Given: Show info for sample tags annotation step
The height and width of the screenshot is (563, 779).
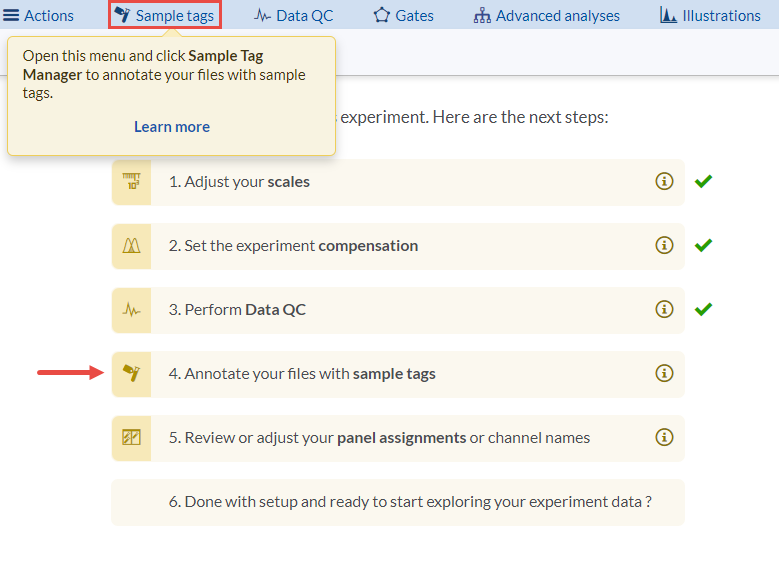Looking at the screenshot, I should point(663,374).
